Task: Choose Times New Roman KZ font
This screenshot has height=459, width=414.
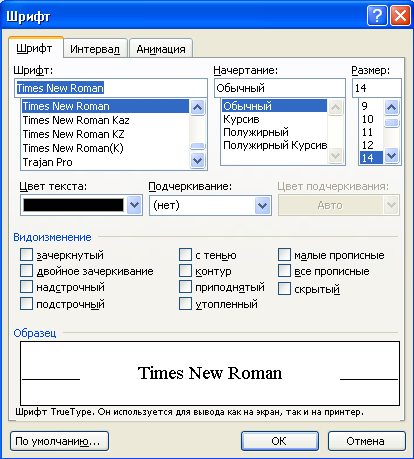Action: pyautogui.click(x=105, y=134)
